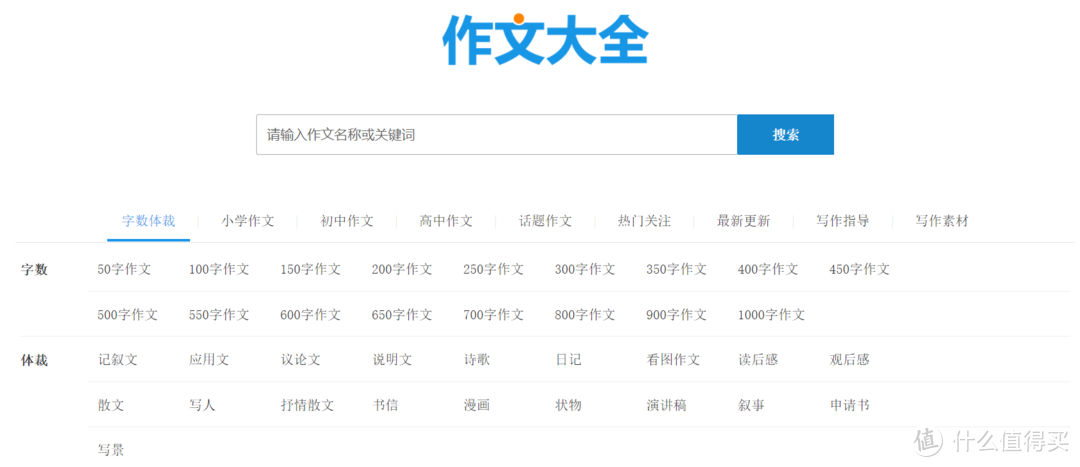Focus the essay name search field
The image size is (1080, 467).
497,134
